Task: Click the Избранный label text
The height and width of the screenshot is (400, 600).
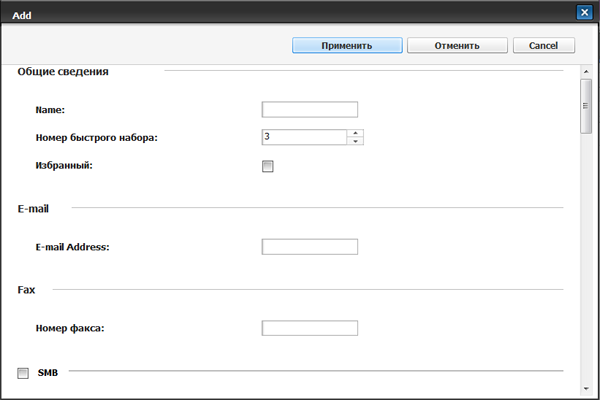Action: (64, 166)
